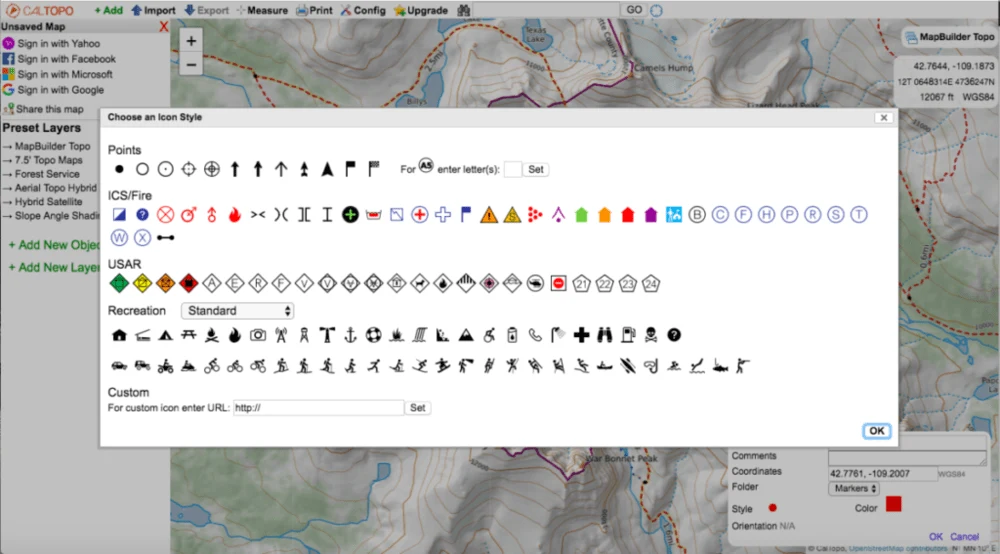Open the Recreation Standard style dropdown
The width and height of the screenshot is (1000, 554).
click(x=238, y=310)
